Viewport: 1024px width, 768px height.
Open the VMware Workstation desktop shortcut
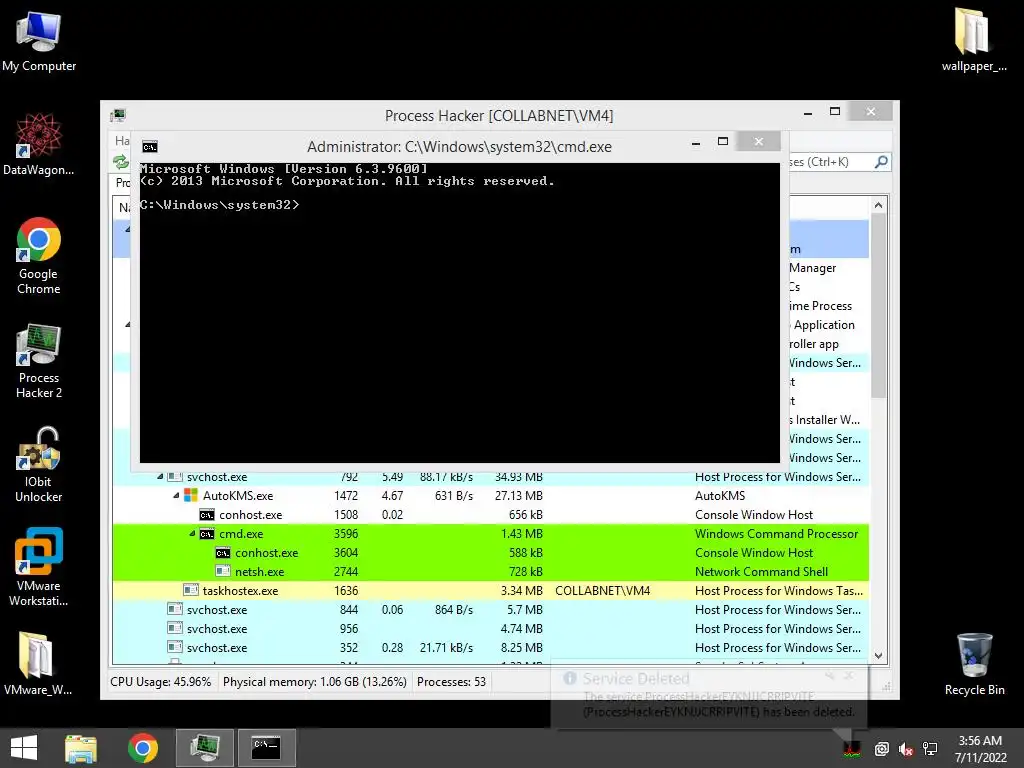coord(39,568)
